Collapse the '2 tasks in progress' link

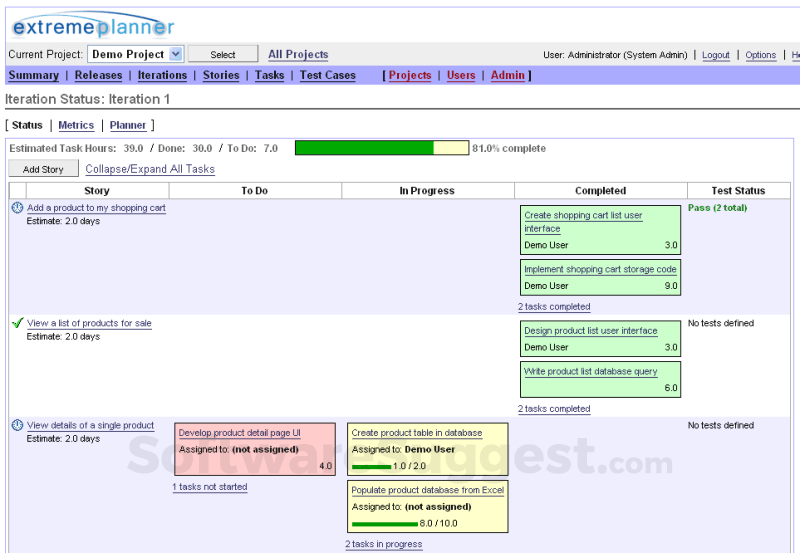[x=384, y=544]
